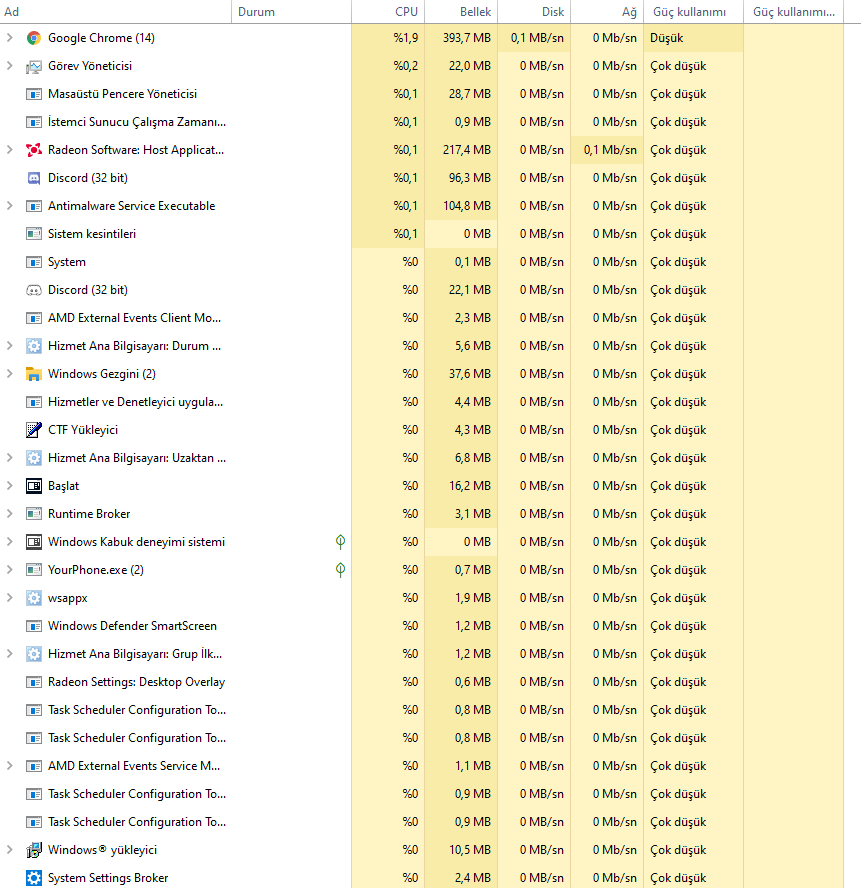The image size is (861, 888).
Task: Click the 0,1 MB/sn disk value for Chrome
Action: 537,38
